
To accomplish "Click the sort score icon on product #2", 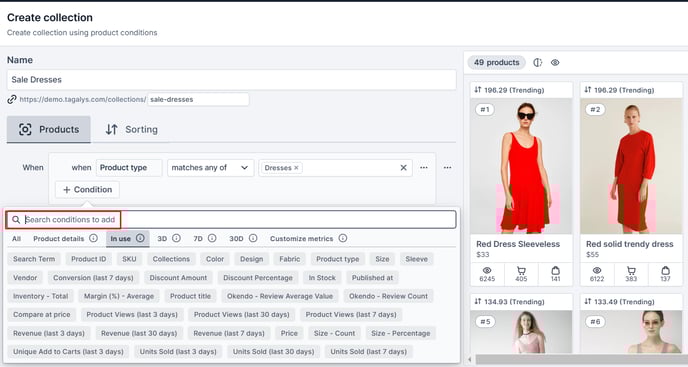I will [588, 90].
